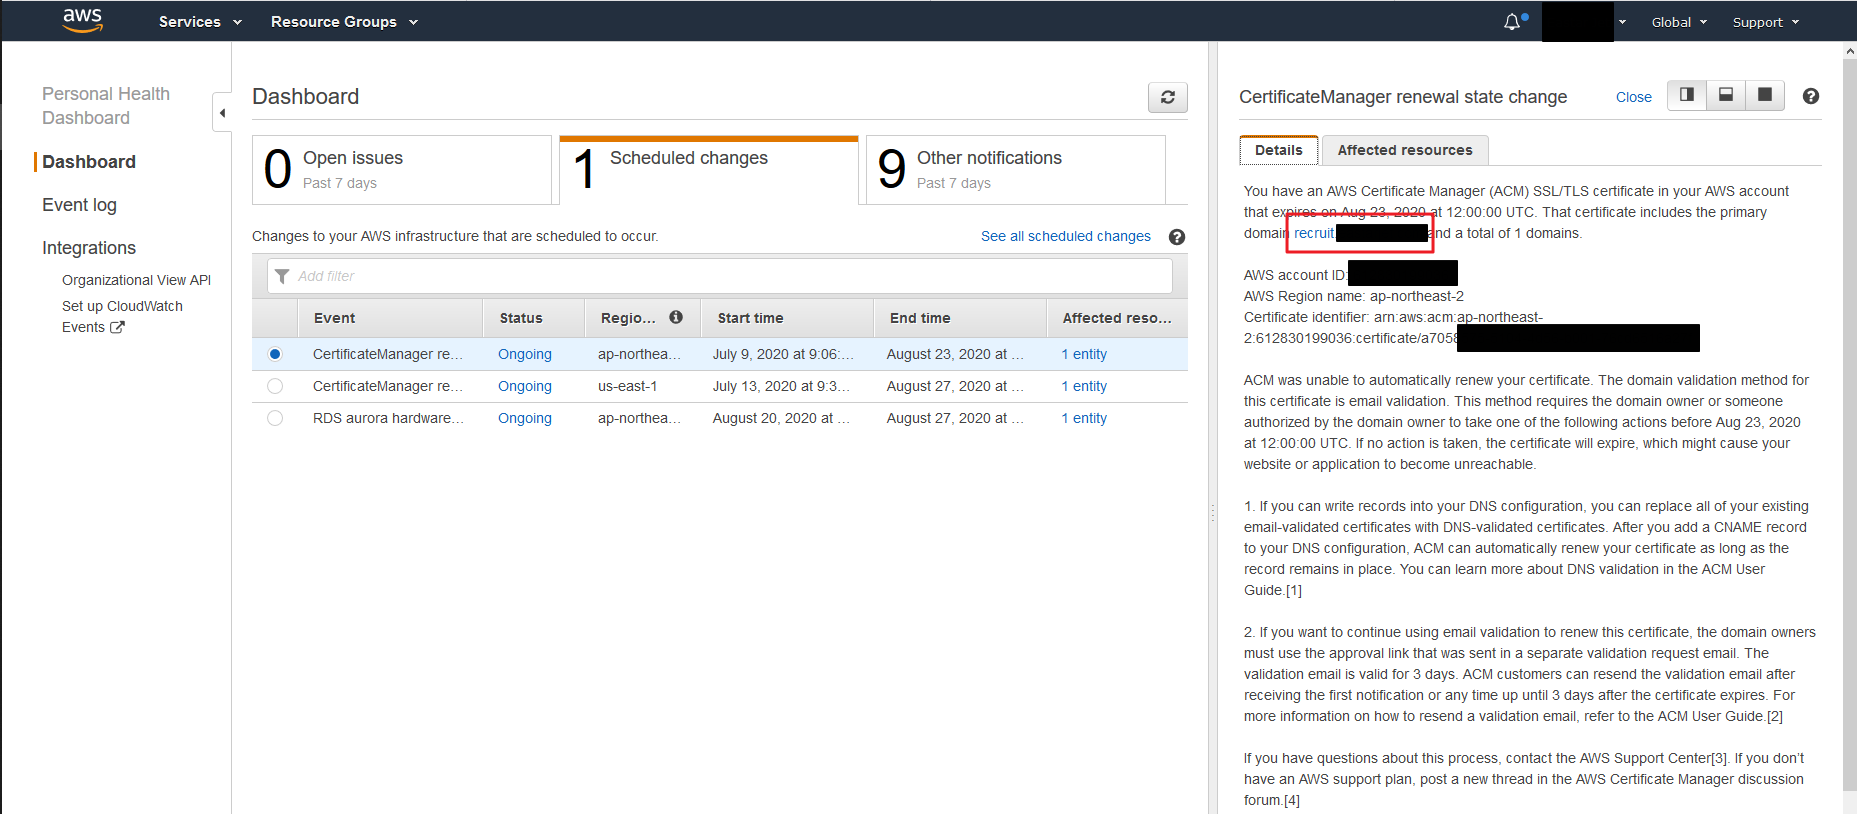Screen dimensions: 1857x814
Task: Open 1 entity for us-east-1 row
Action: coord(1084,386)
